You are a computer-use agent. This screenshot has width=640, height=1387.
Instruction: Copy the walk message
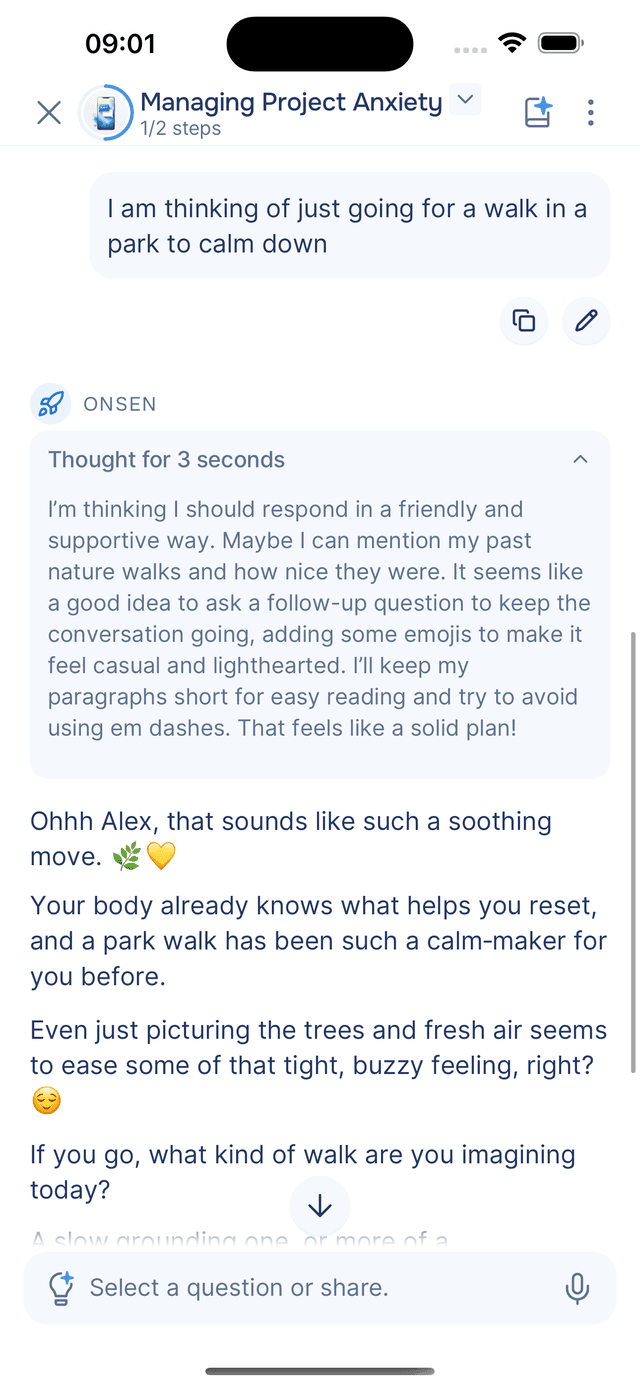[x=523, y=321]
